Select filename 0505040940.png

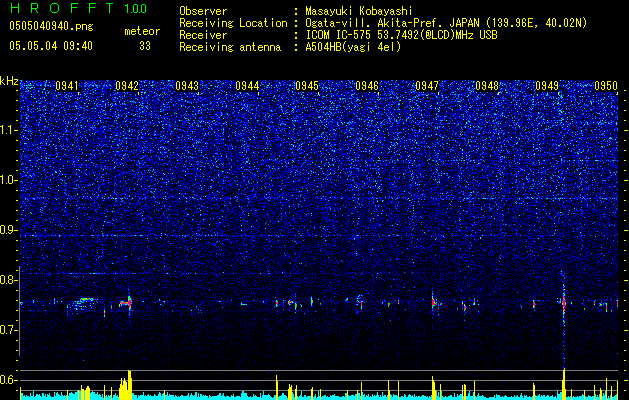coord(51,26)
